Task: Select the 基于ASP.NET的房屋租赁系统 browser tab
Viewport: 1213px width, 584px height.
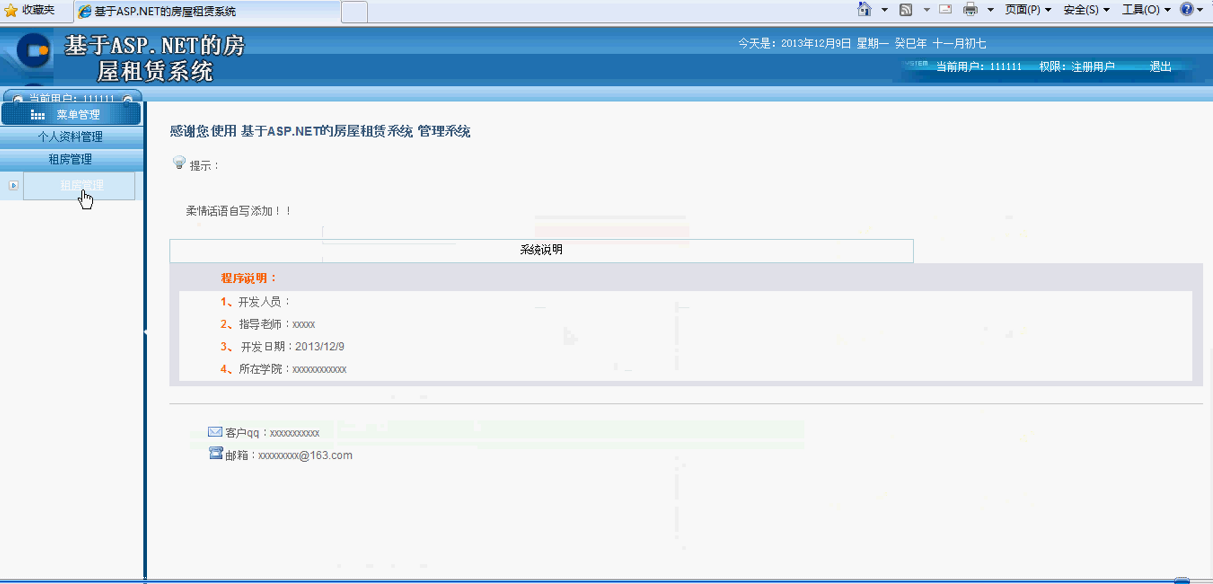Action: tap(208, 12)
